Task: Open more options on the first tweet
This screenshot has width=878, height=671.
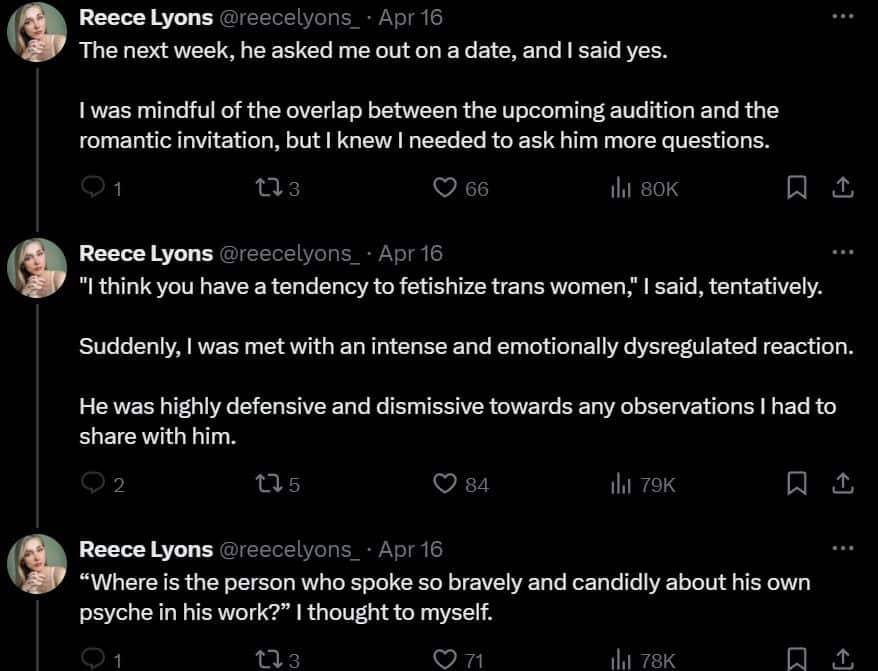Action: pyautogui.click(x=843, y=16)
